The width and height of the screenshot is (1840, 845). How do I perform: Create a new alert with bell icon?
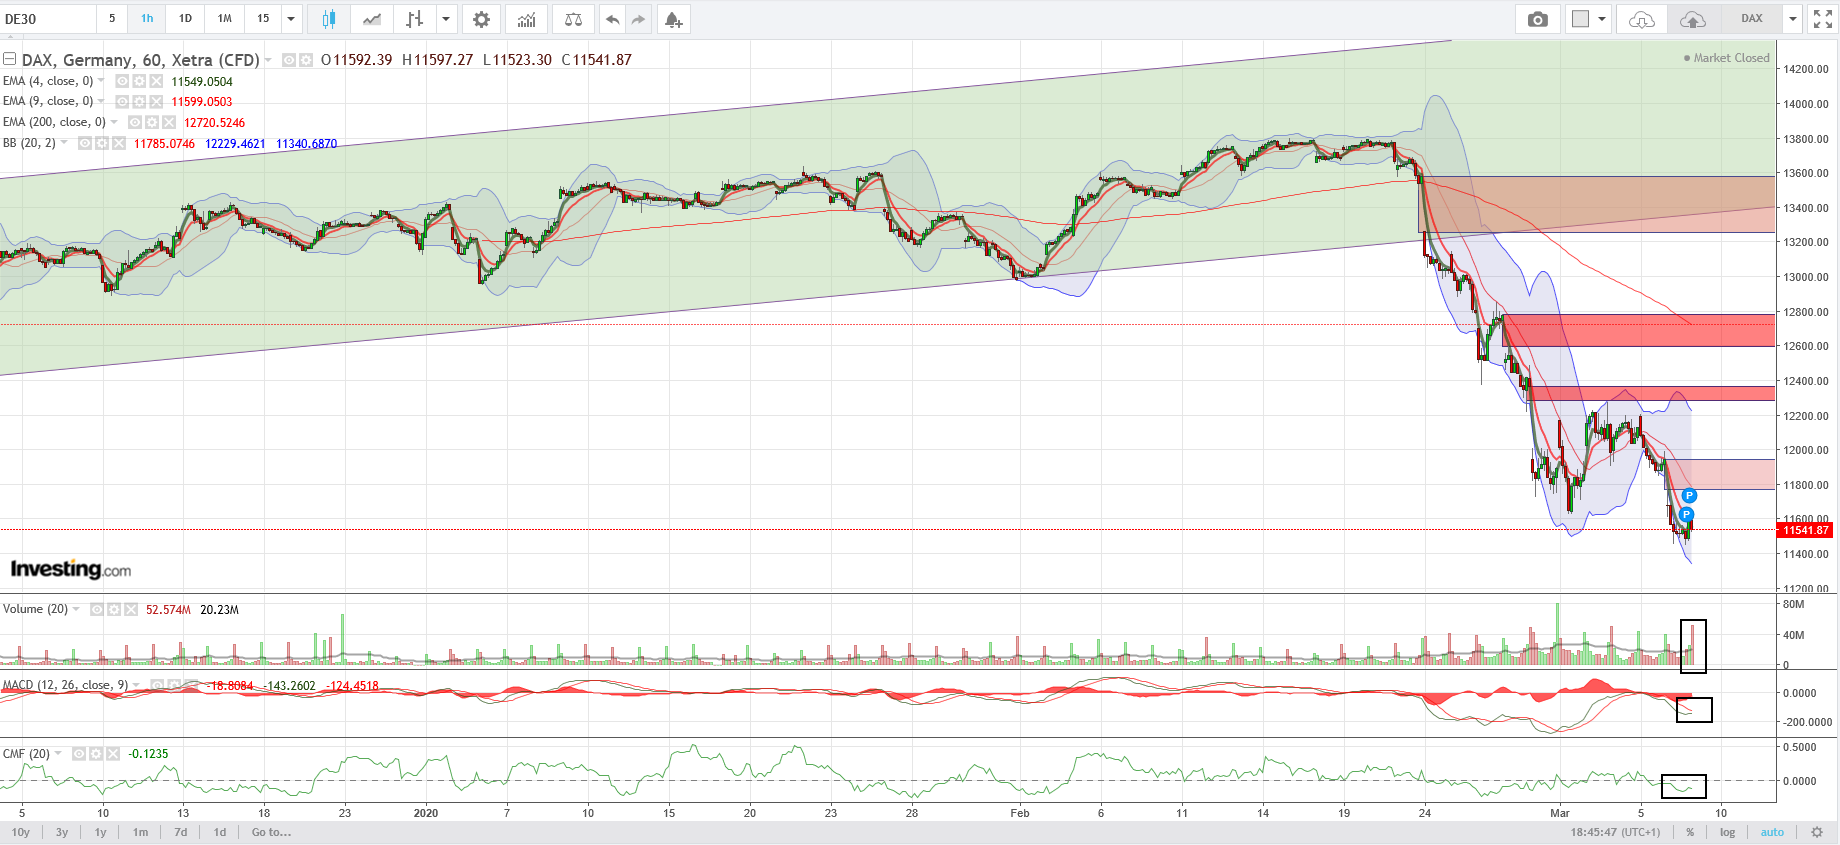[x=673, y=19]
